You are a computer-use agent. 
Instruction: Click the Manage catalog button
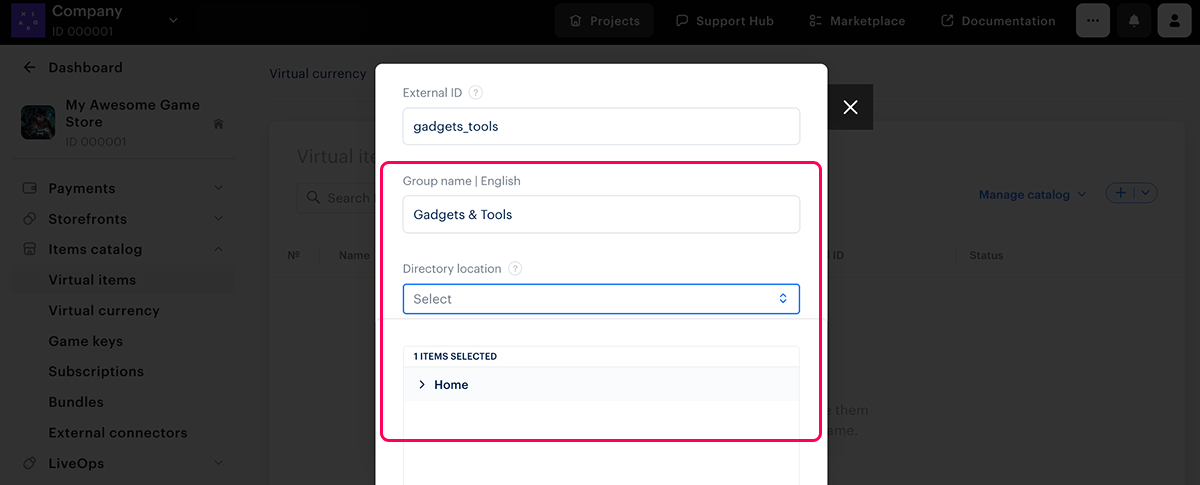[x=1032, y=195]
